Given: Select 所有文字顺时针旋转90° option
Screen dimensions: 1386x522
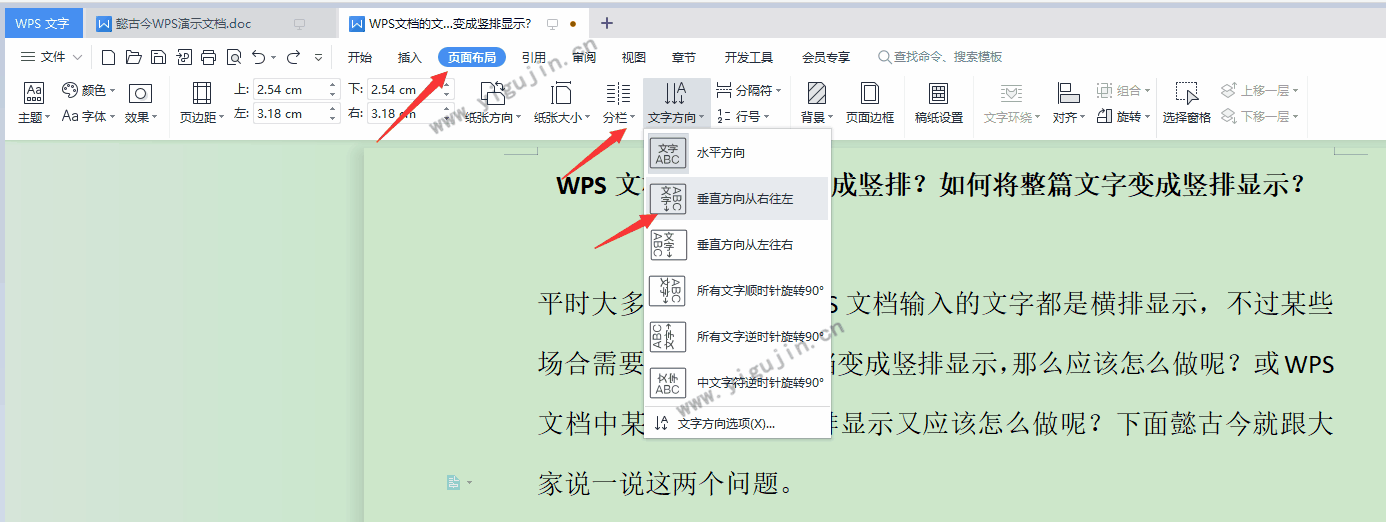Looking at the screenshot, I should click(738, 290).
